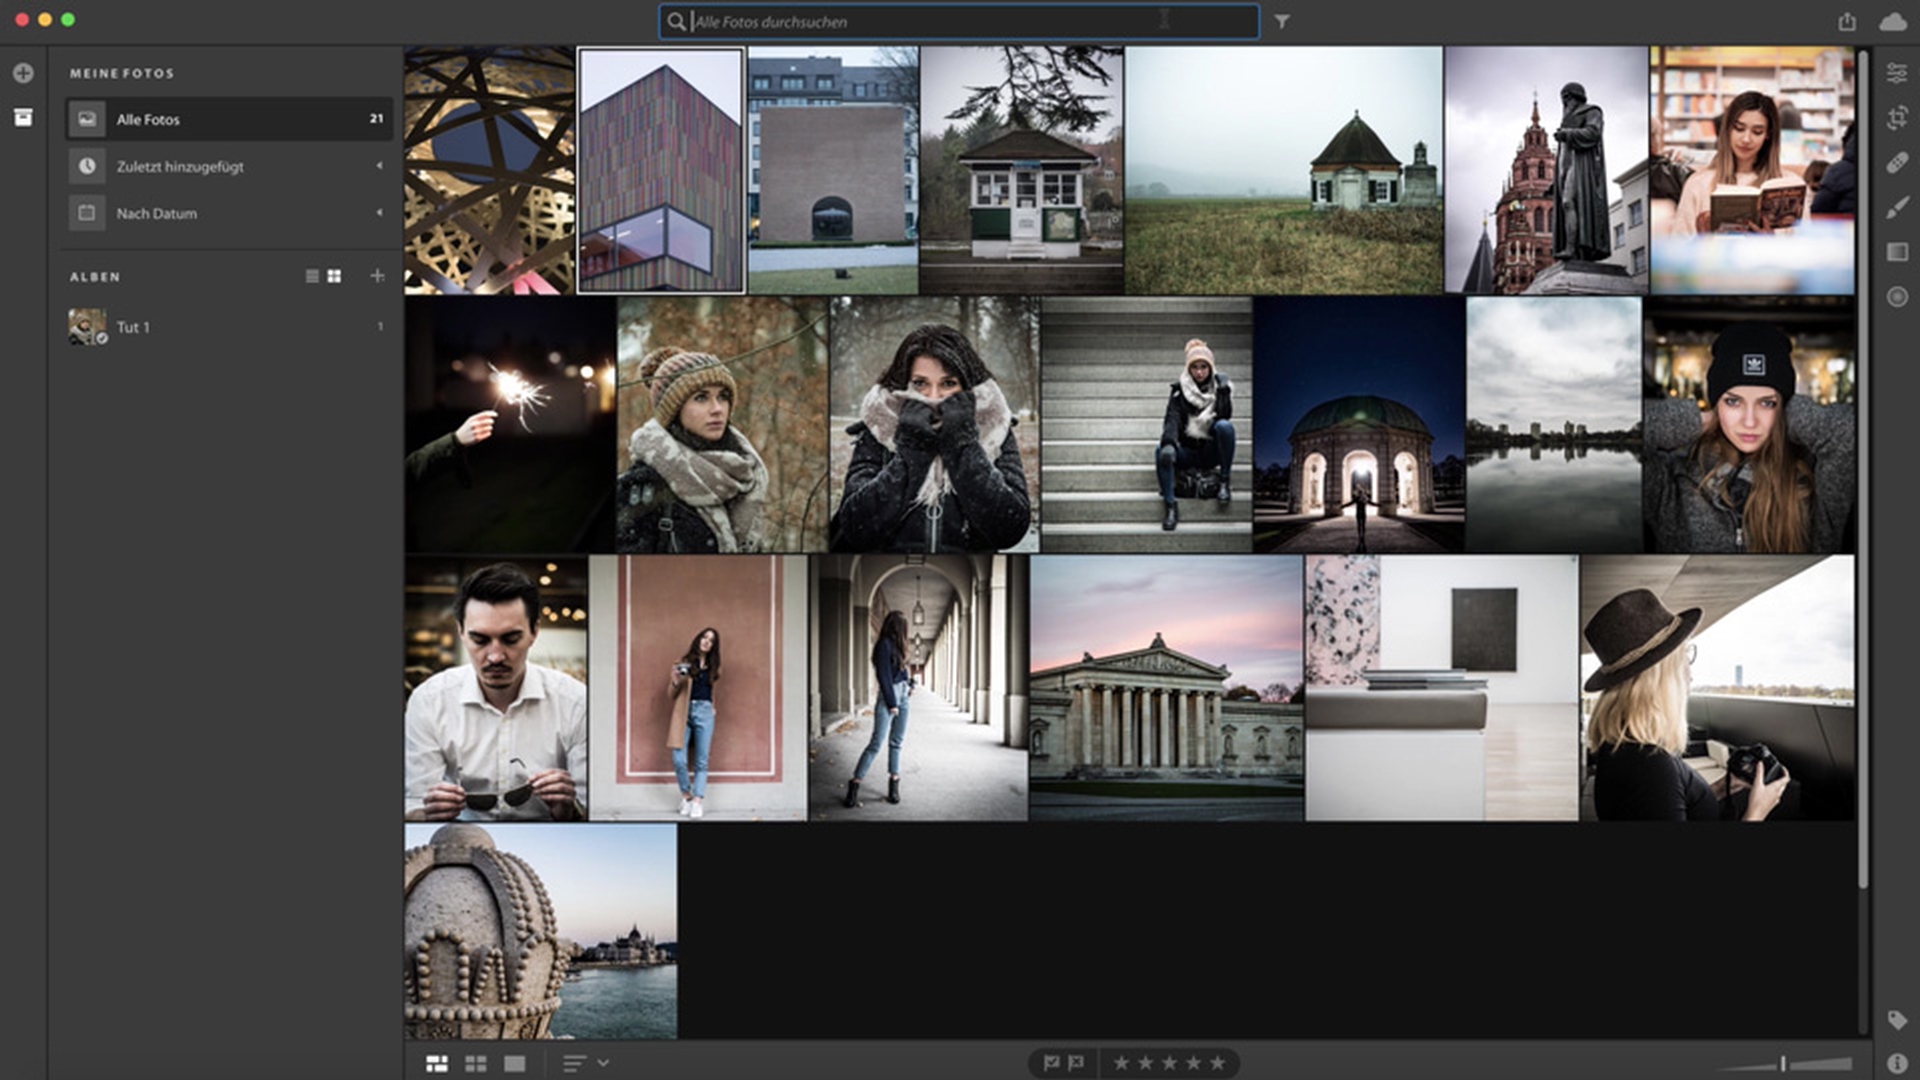Select the Crop and Rotate tool
The image size is (1920, 1080).
click(1896, 118)
